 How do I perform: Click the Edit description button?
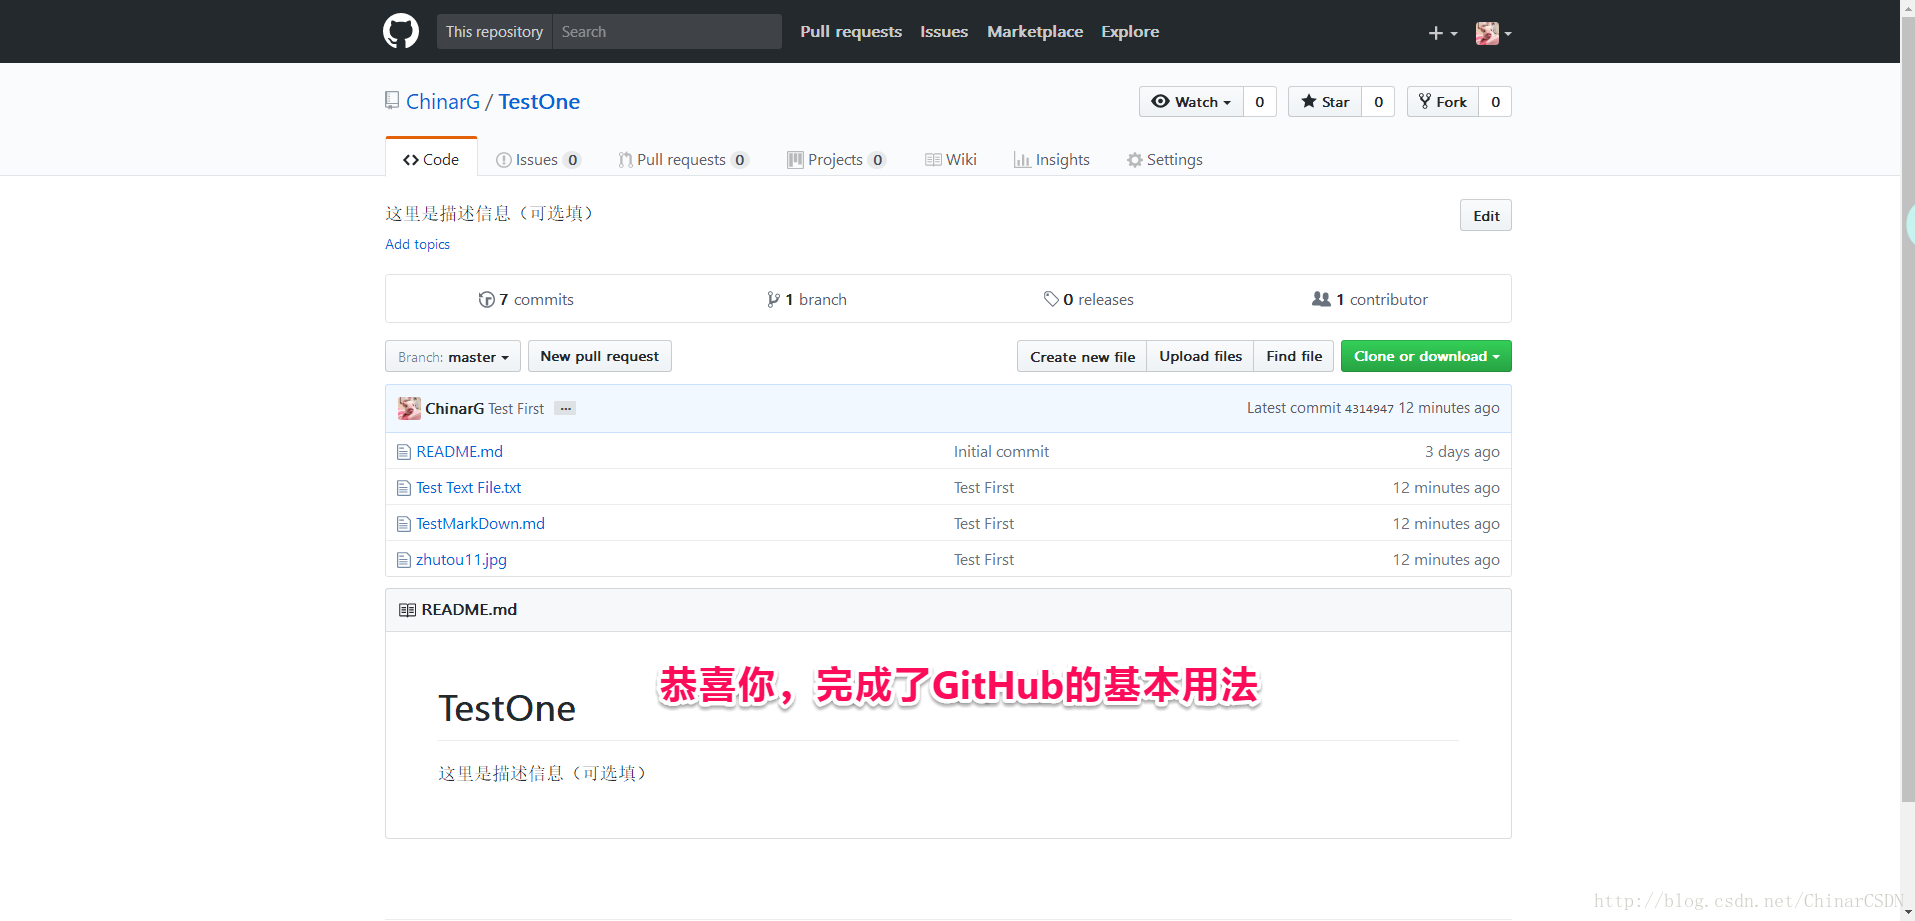pos(1486,215)
